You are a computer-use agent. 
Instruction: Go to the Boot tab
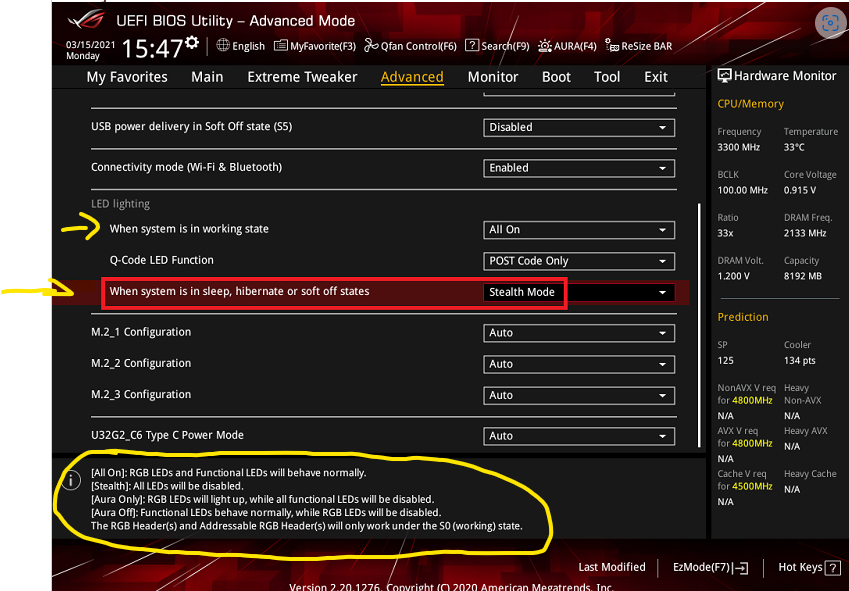tap(556, 77)
